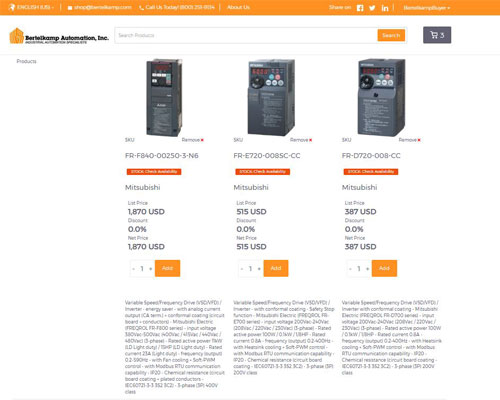500x400 pixels.
Task: Share on LinkedIn icon
Action: tap(385, 8)
